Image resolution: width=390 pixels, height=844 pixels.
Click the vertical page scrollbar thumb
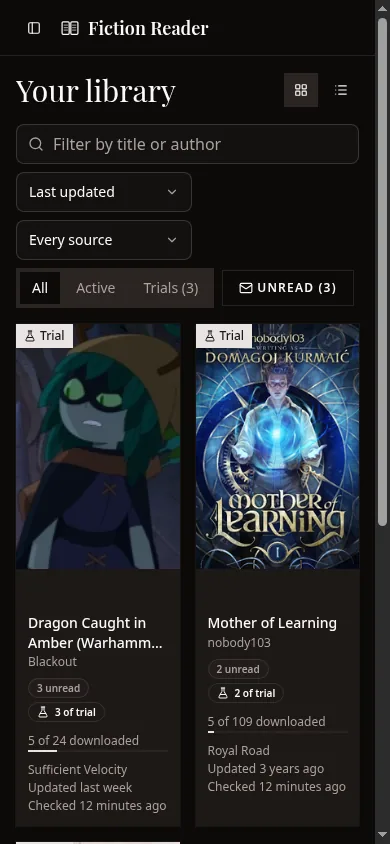[382, 271]
